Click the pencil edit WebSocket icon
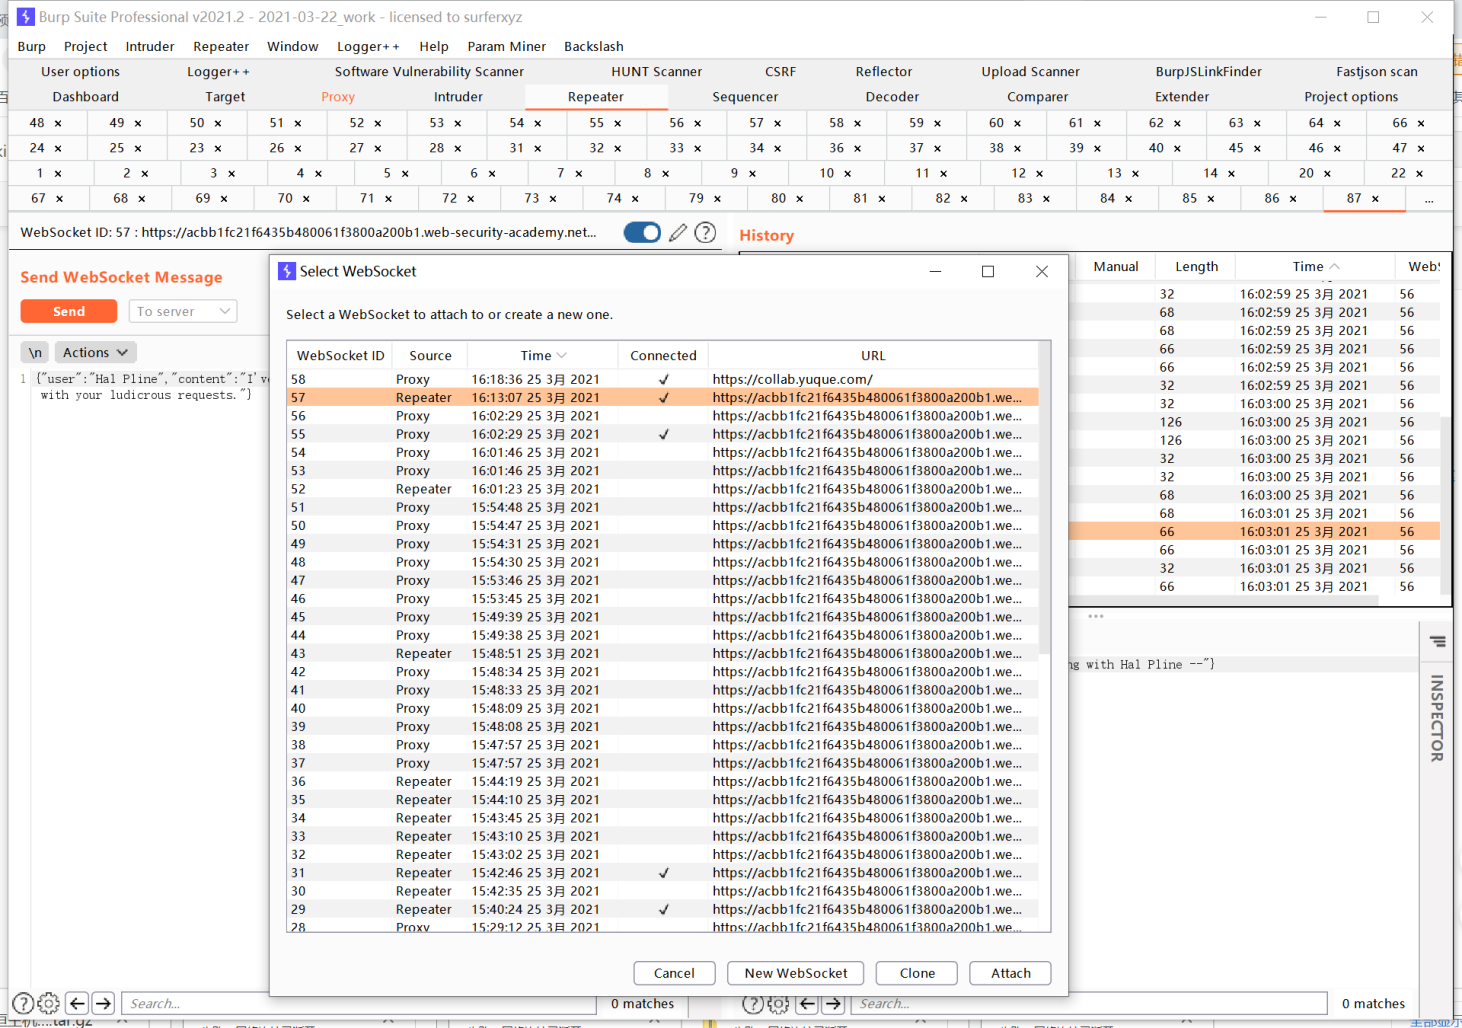 click(678, 233)
